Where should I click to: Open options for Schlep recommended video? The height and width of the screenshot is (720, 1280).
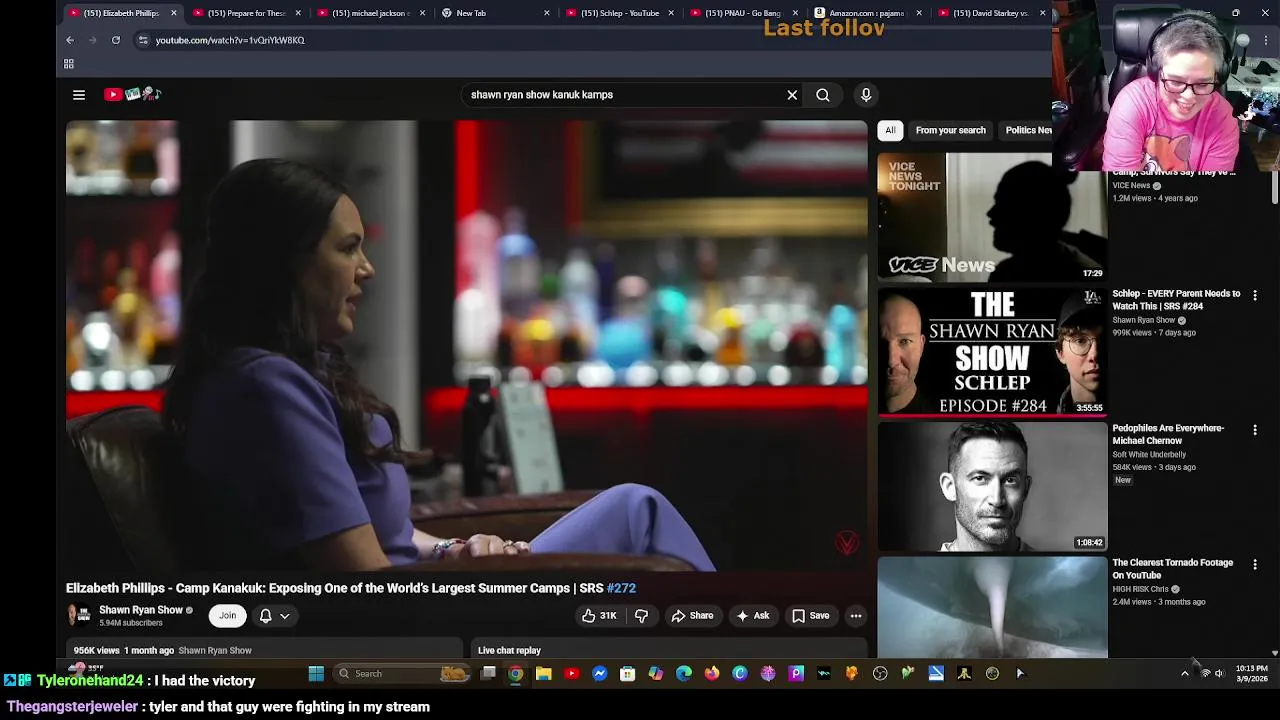pyautogui.click(x=1255, y=296)
